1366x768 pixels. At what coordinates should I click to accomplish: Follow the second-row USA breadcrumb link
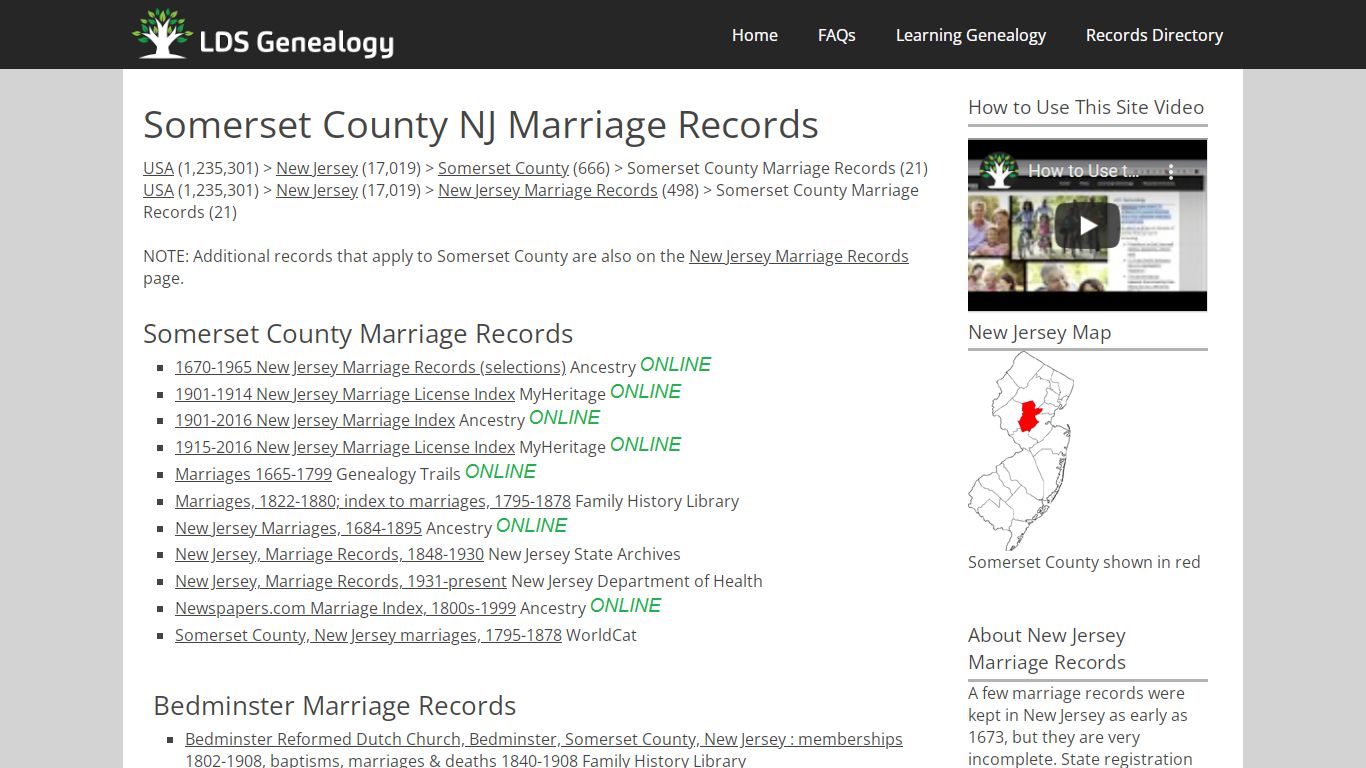[158, 190]
